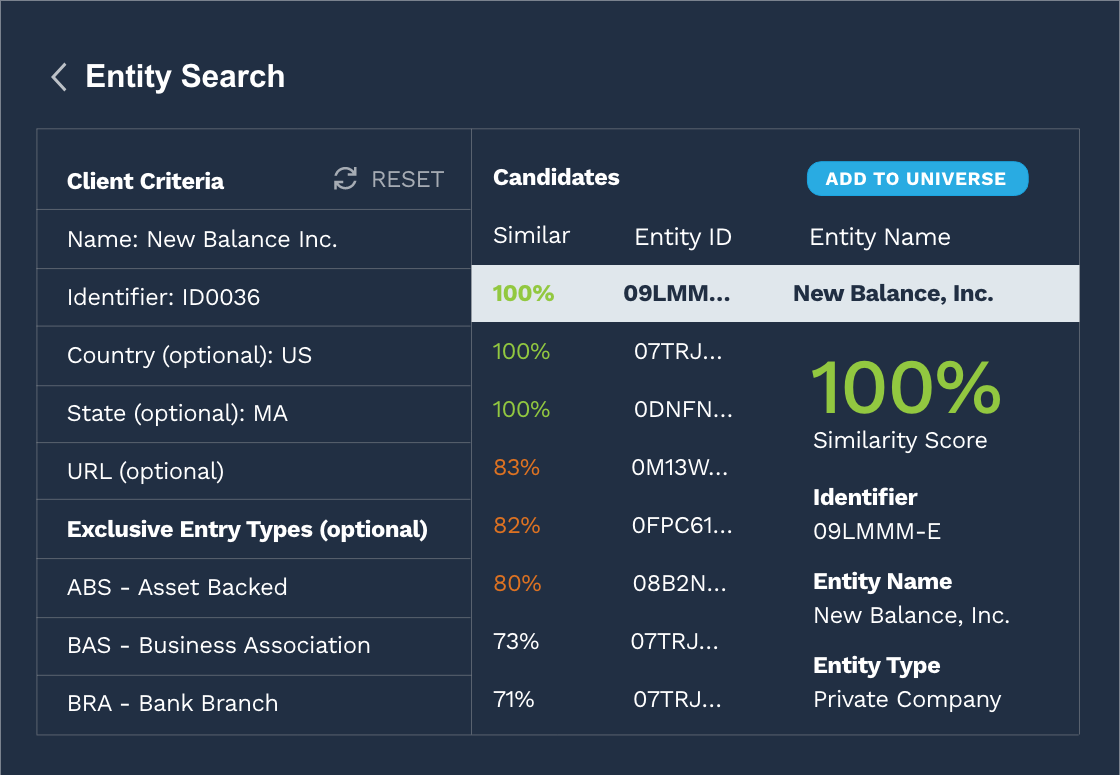
Task: Click the circular reset arrows icon
Action: pos(344,179)
